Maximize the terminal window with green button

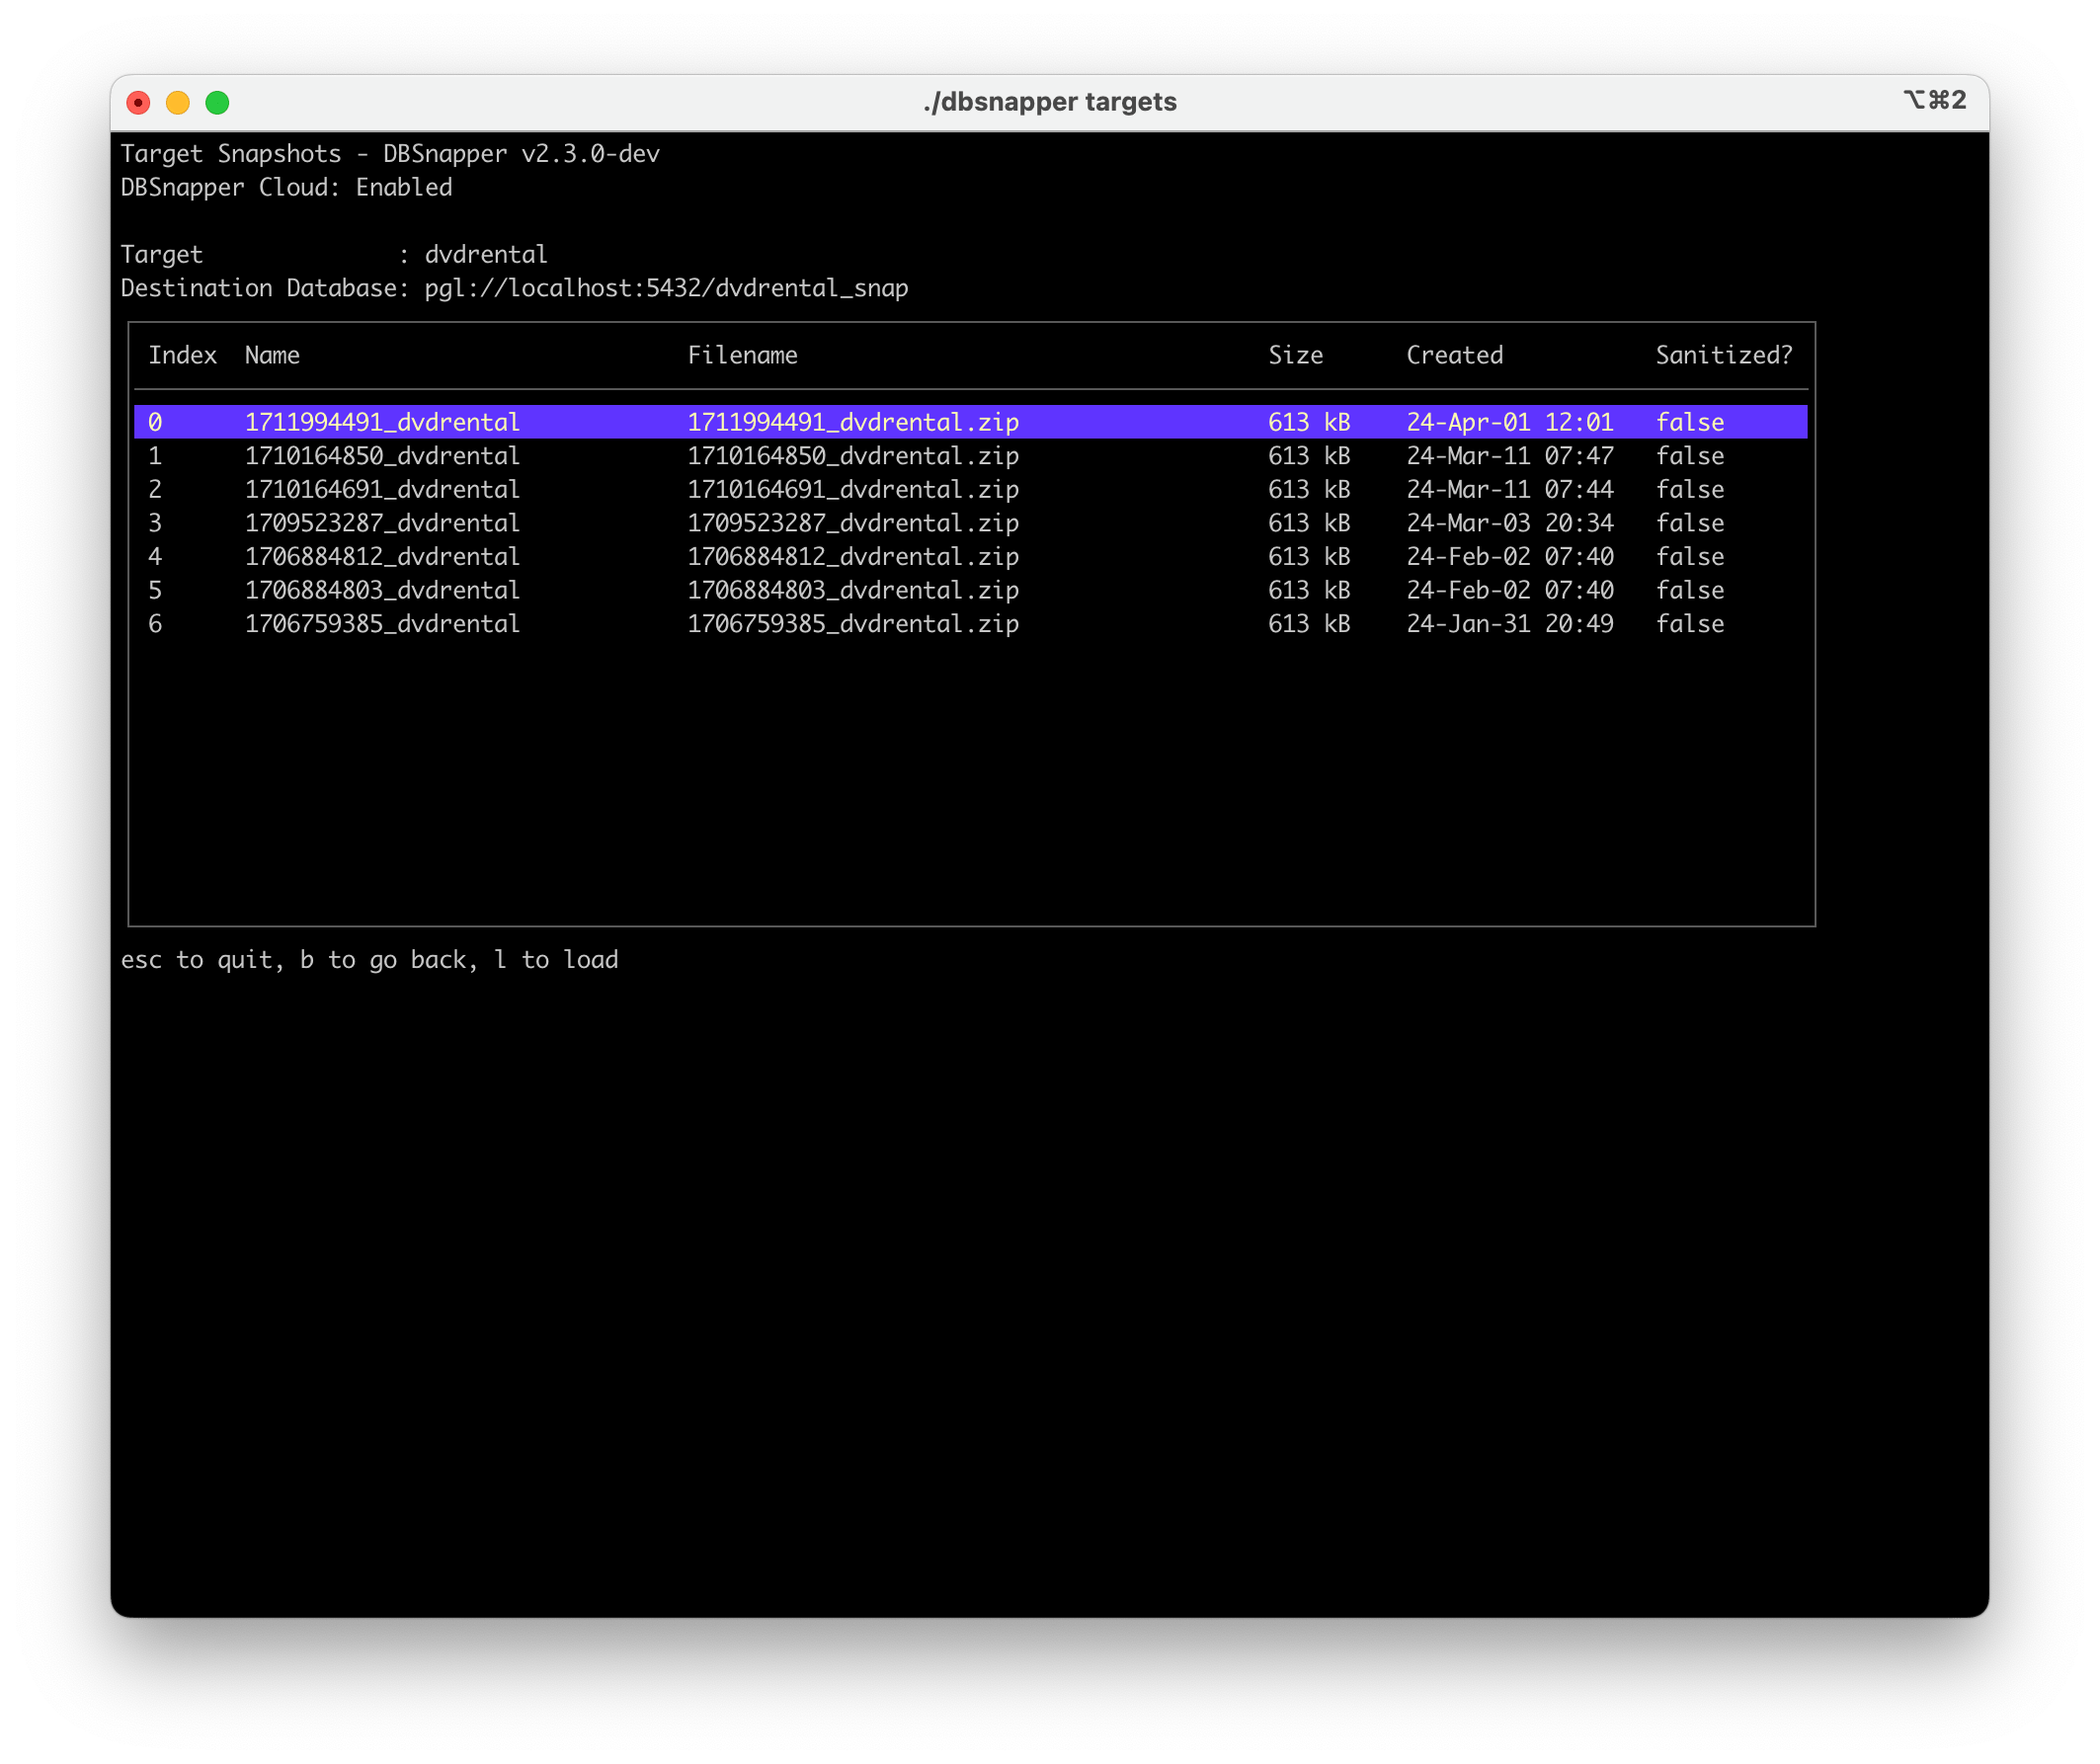(x=217, y=103)
